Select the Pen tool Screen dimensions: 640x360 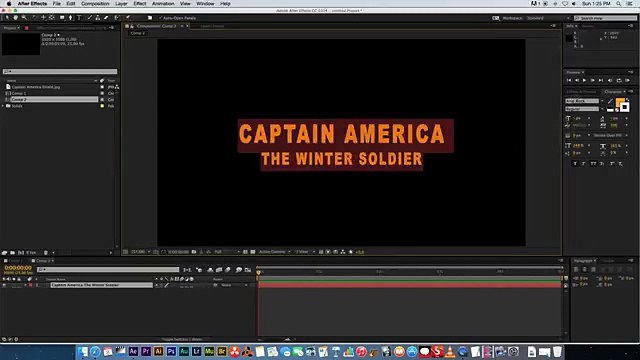point(71,18)
